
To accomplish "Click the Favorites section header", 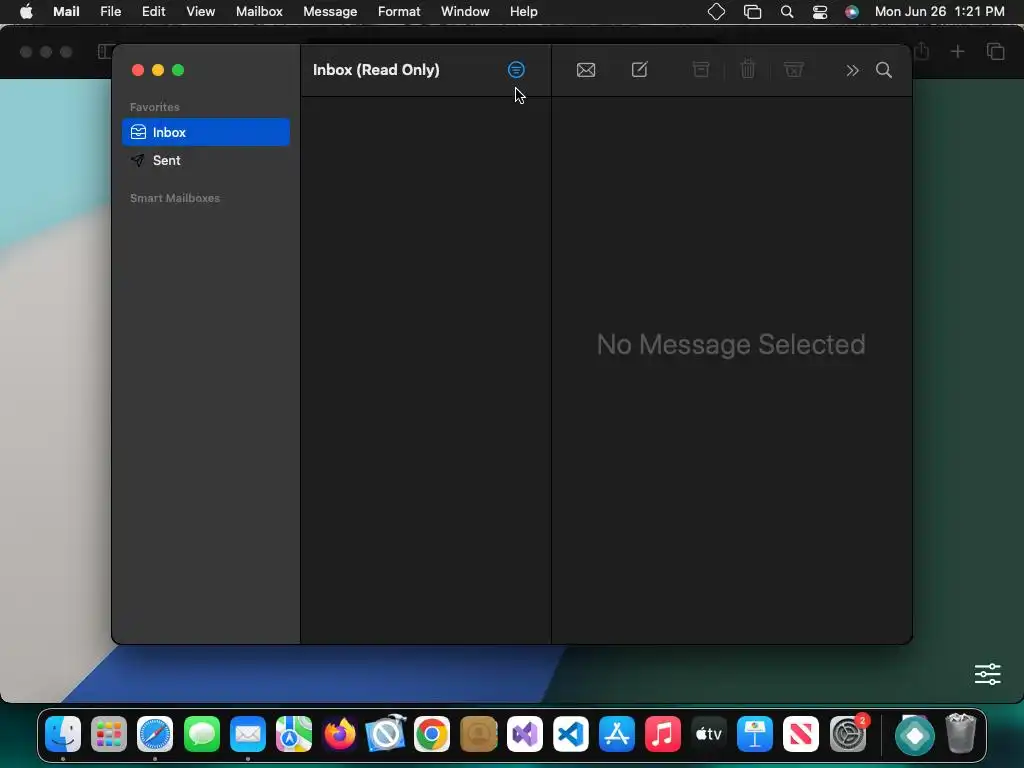I will tap(155, 107).
